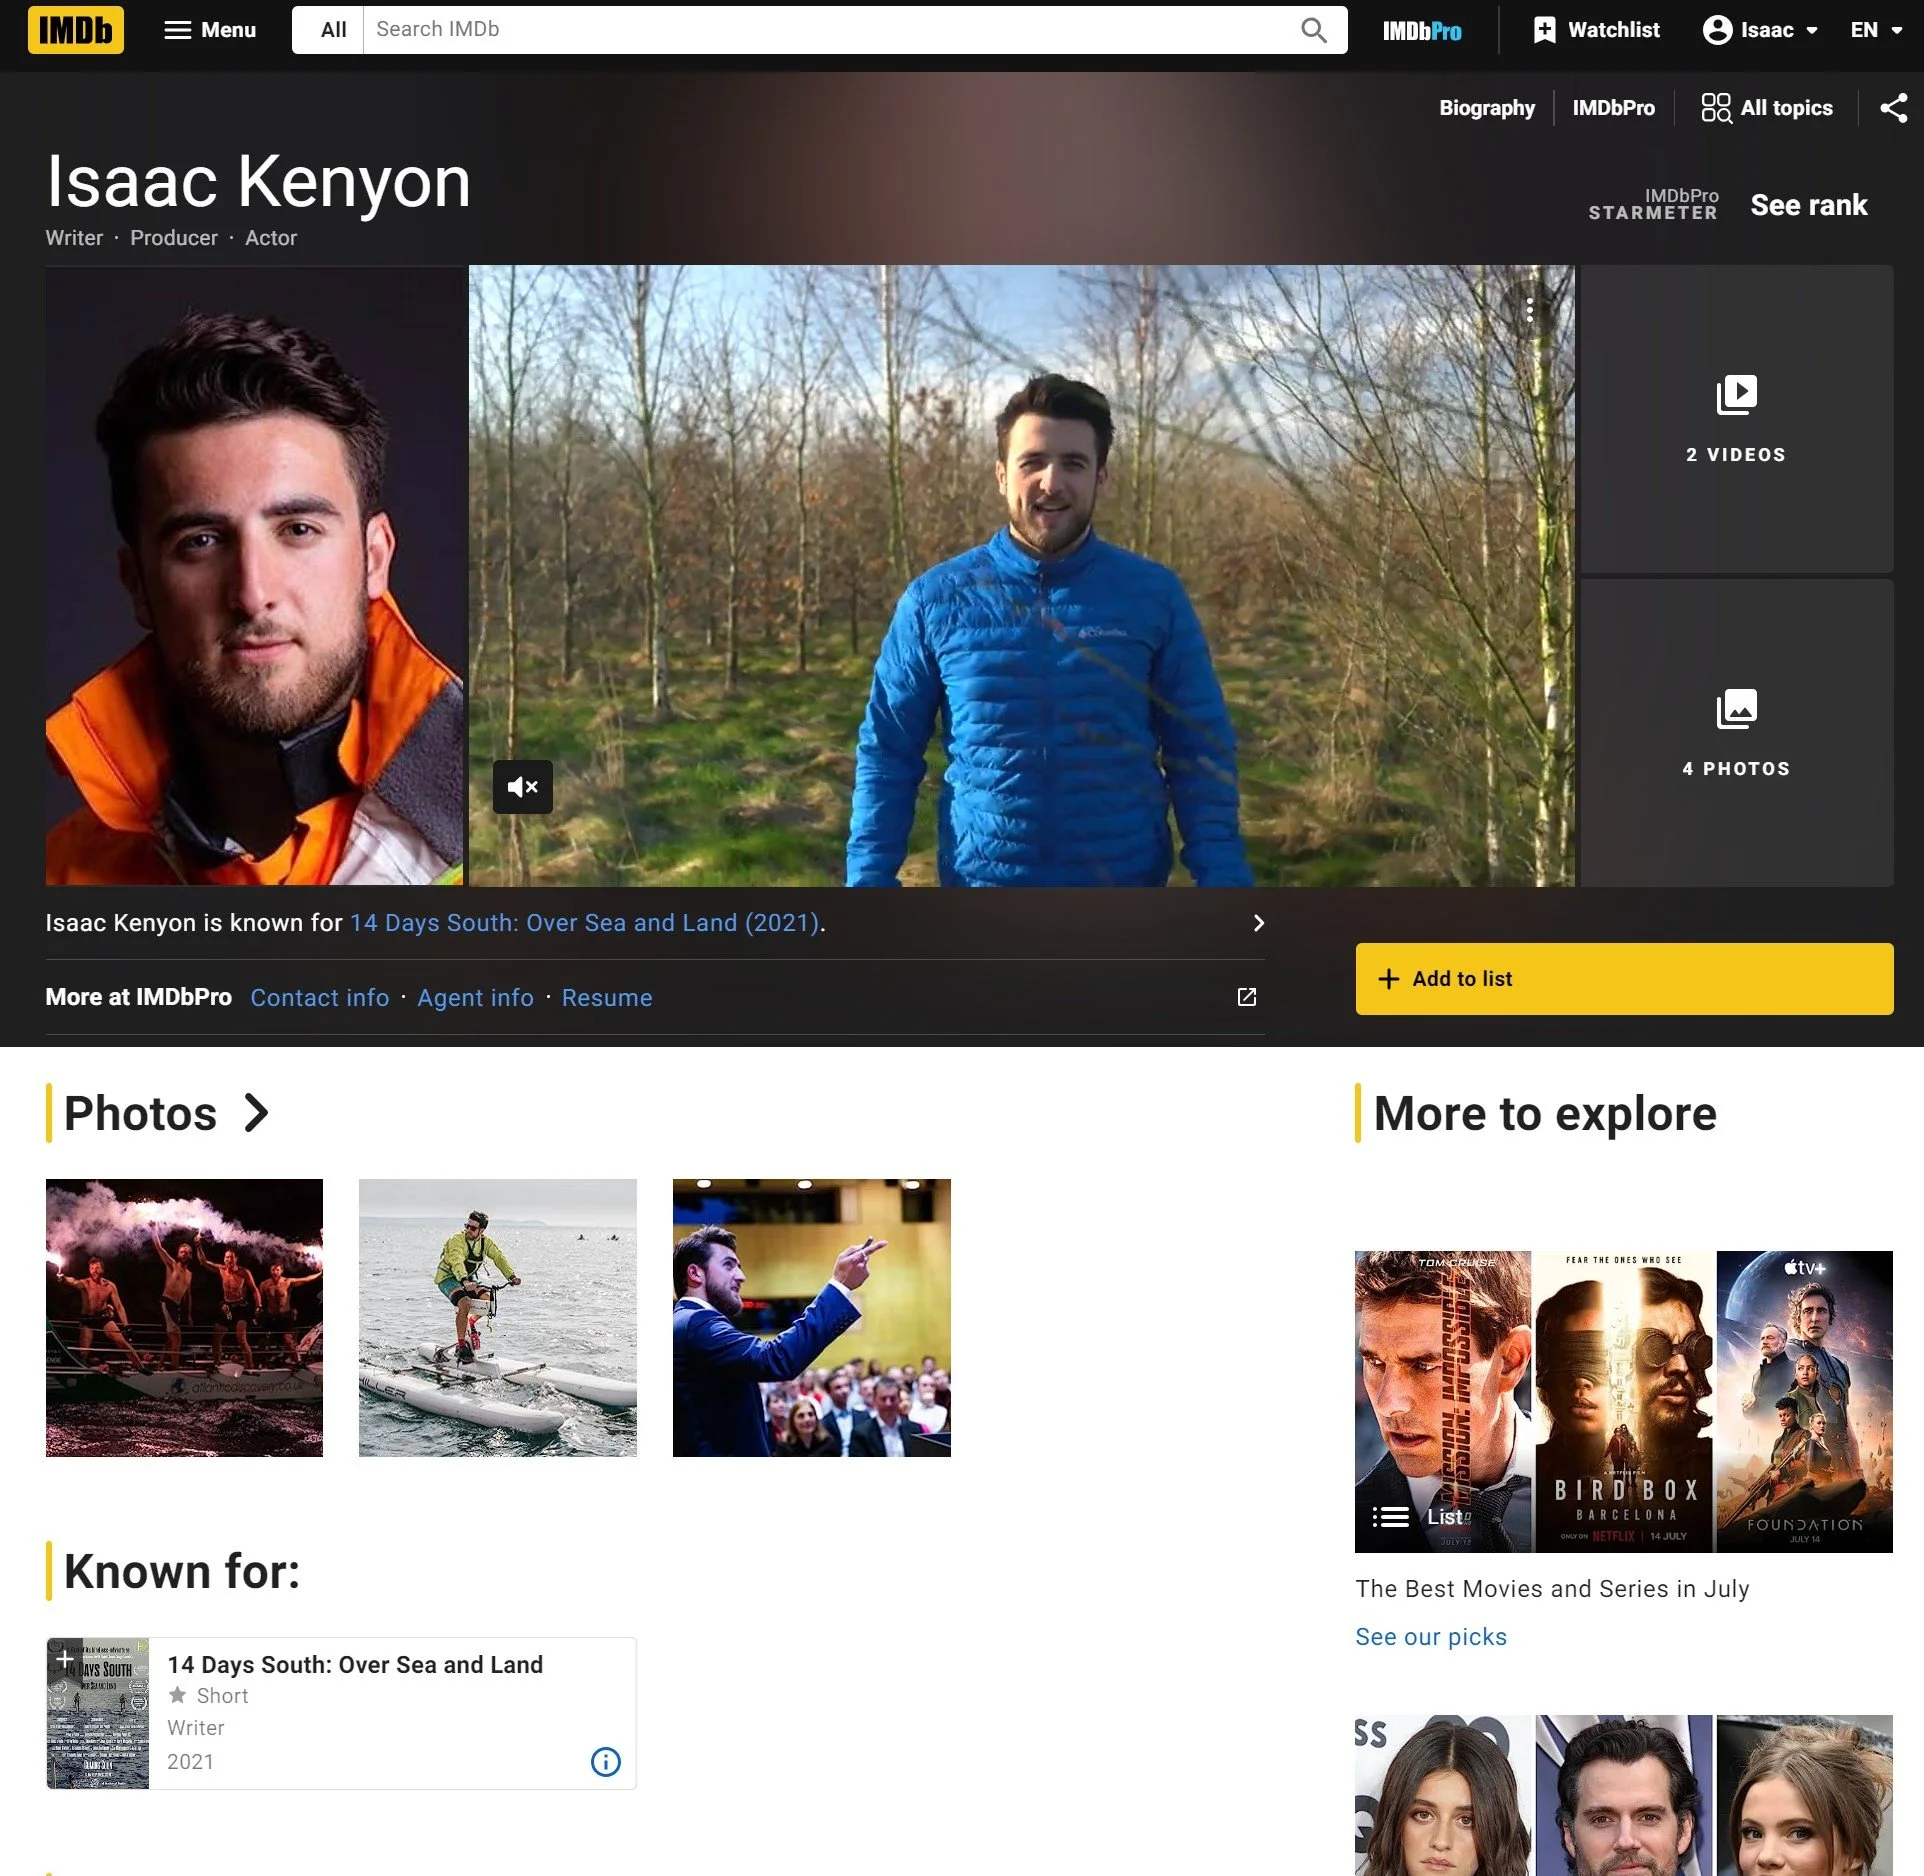Open the hamburger Menu
1924x1876 pixels.
click(x=210, y=30)
